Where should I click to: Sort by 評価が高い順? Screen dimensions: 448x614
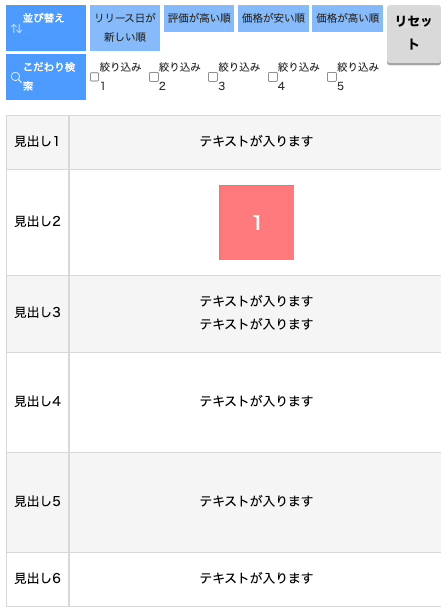[x=199, y=18]
